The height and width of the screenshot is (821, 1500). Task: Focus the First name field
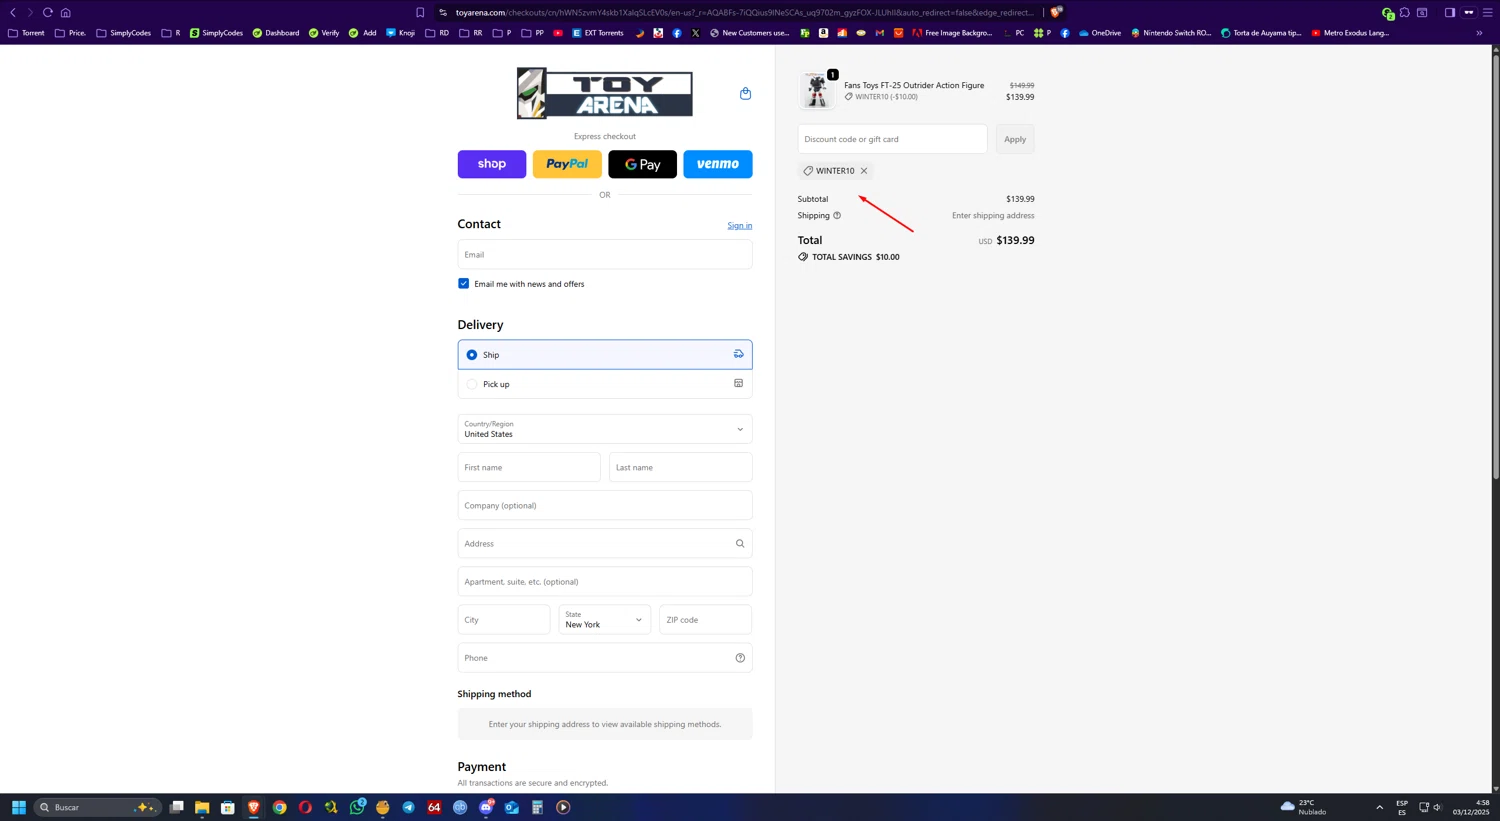pyautogui.click(x=529, y=468)
